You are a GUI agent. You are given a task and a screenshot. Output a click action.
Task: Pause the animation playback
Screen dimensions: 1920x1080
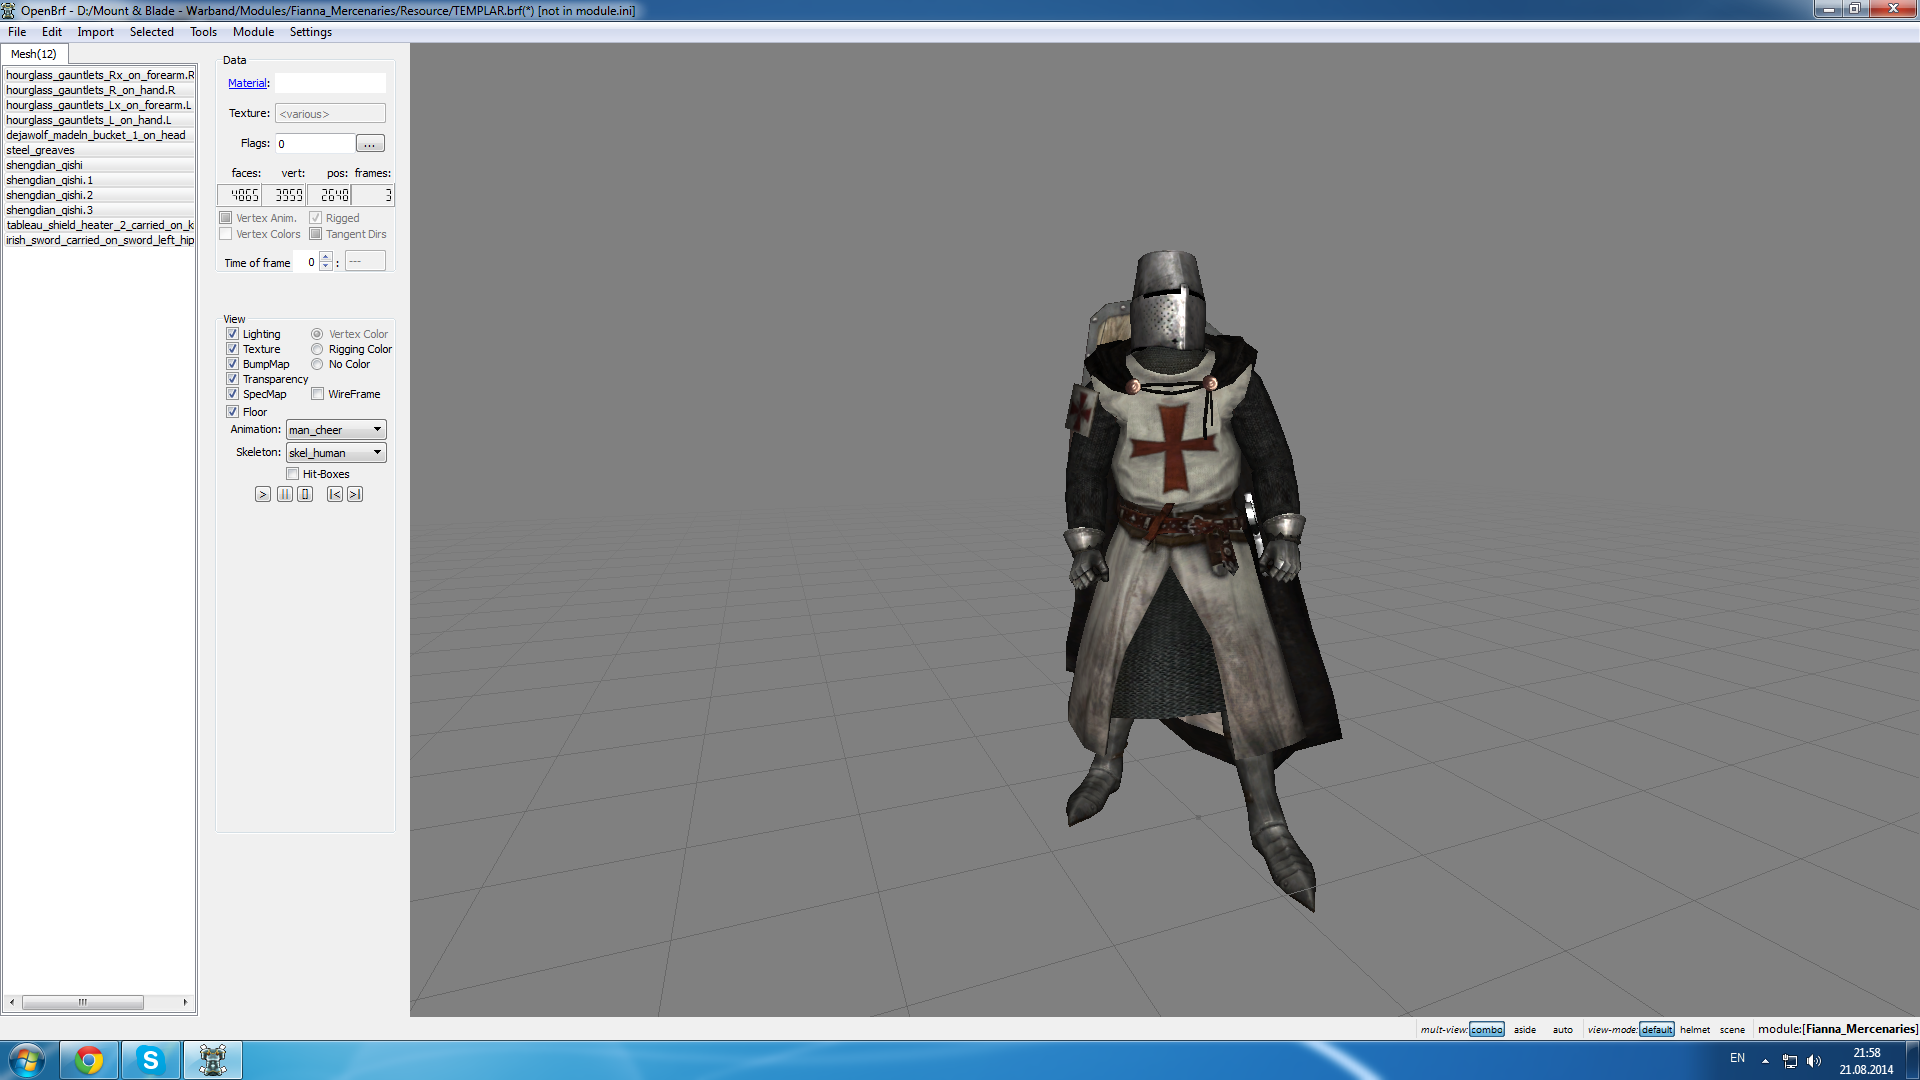[285, 494]
